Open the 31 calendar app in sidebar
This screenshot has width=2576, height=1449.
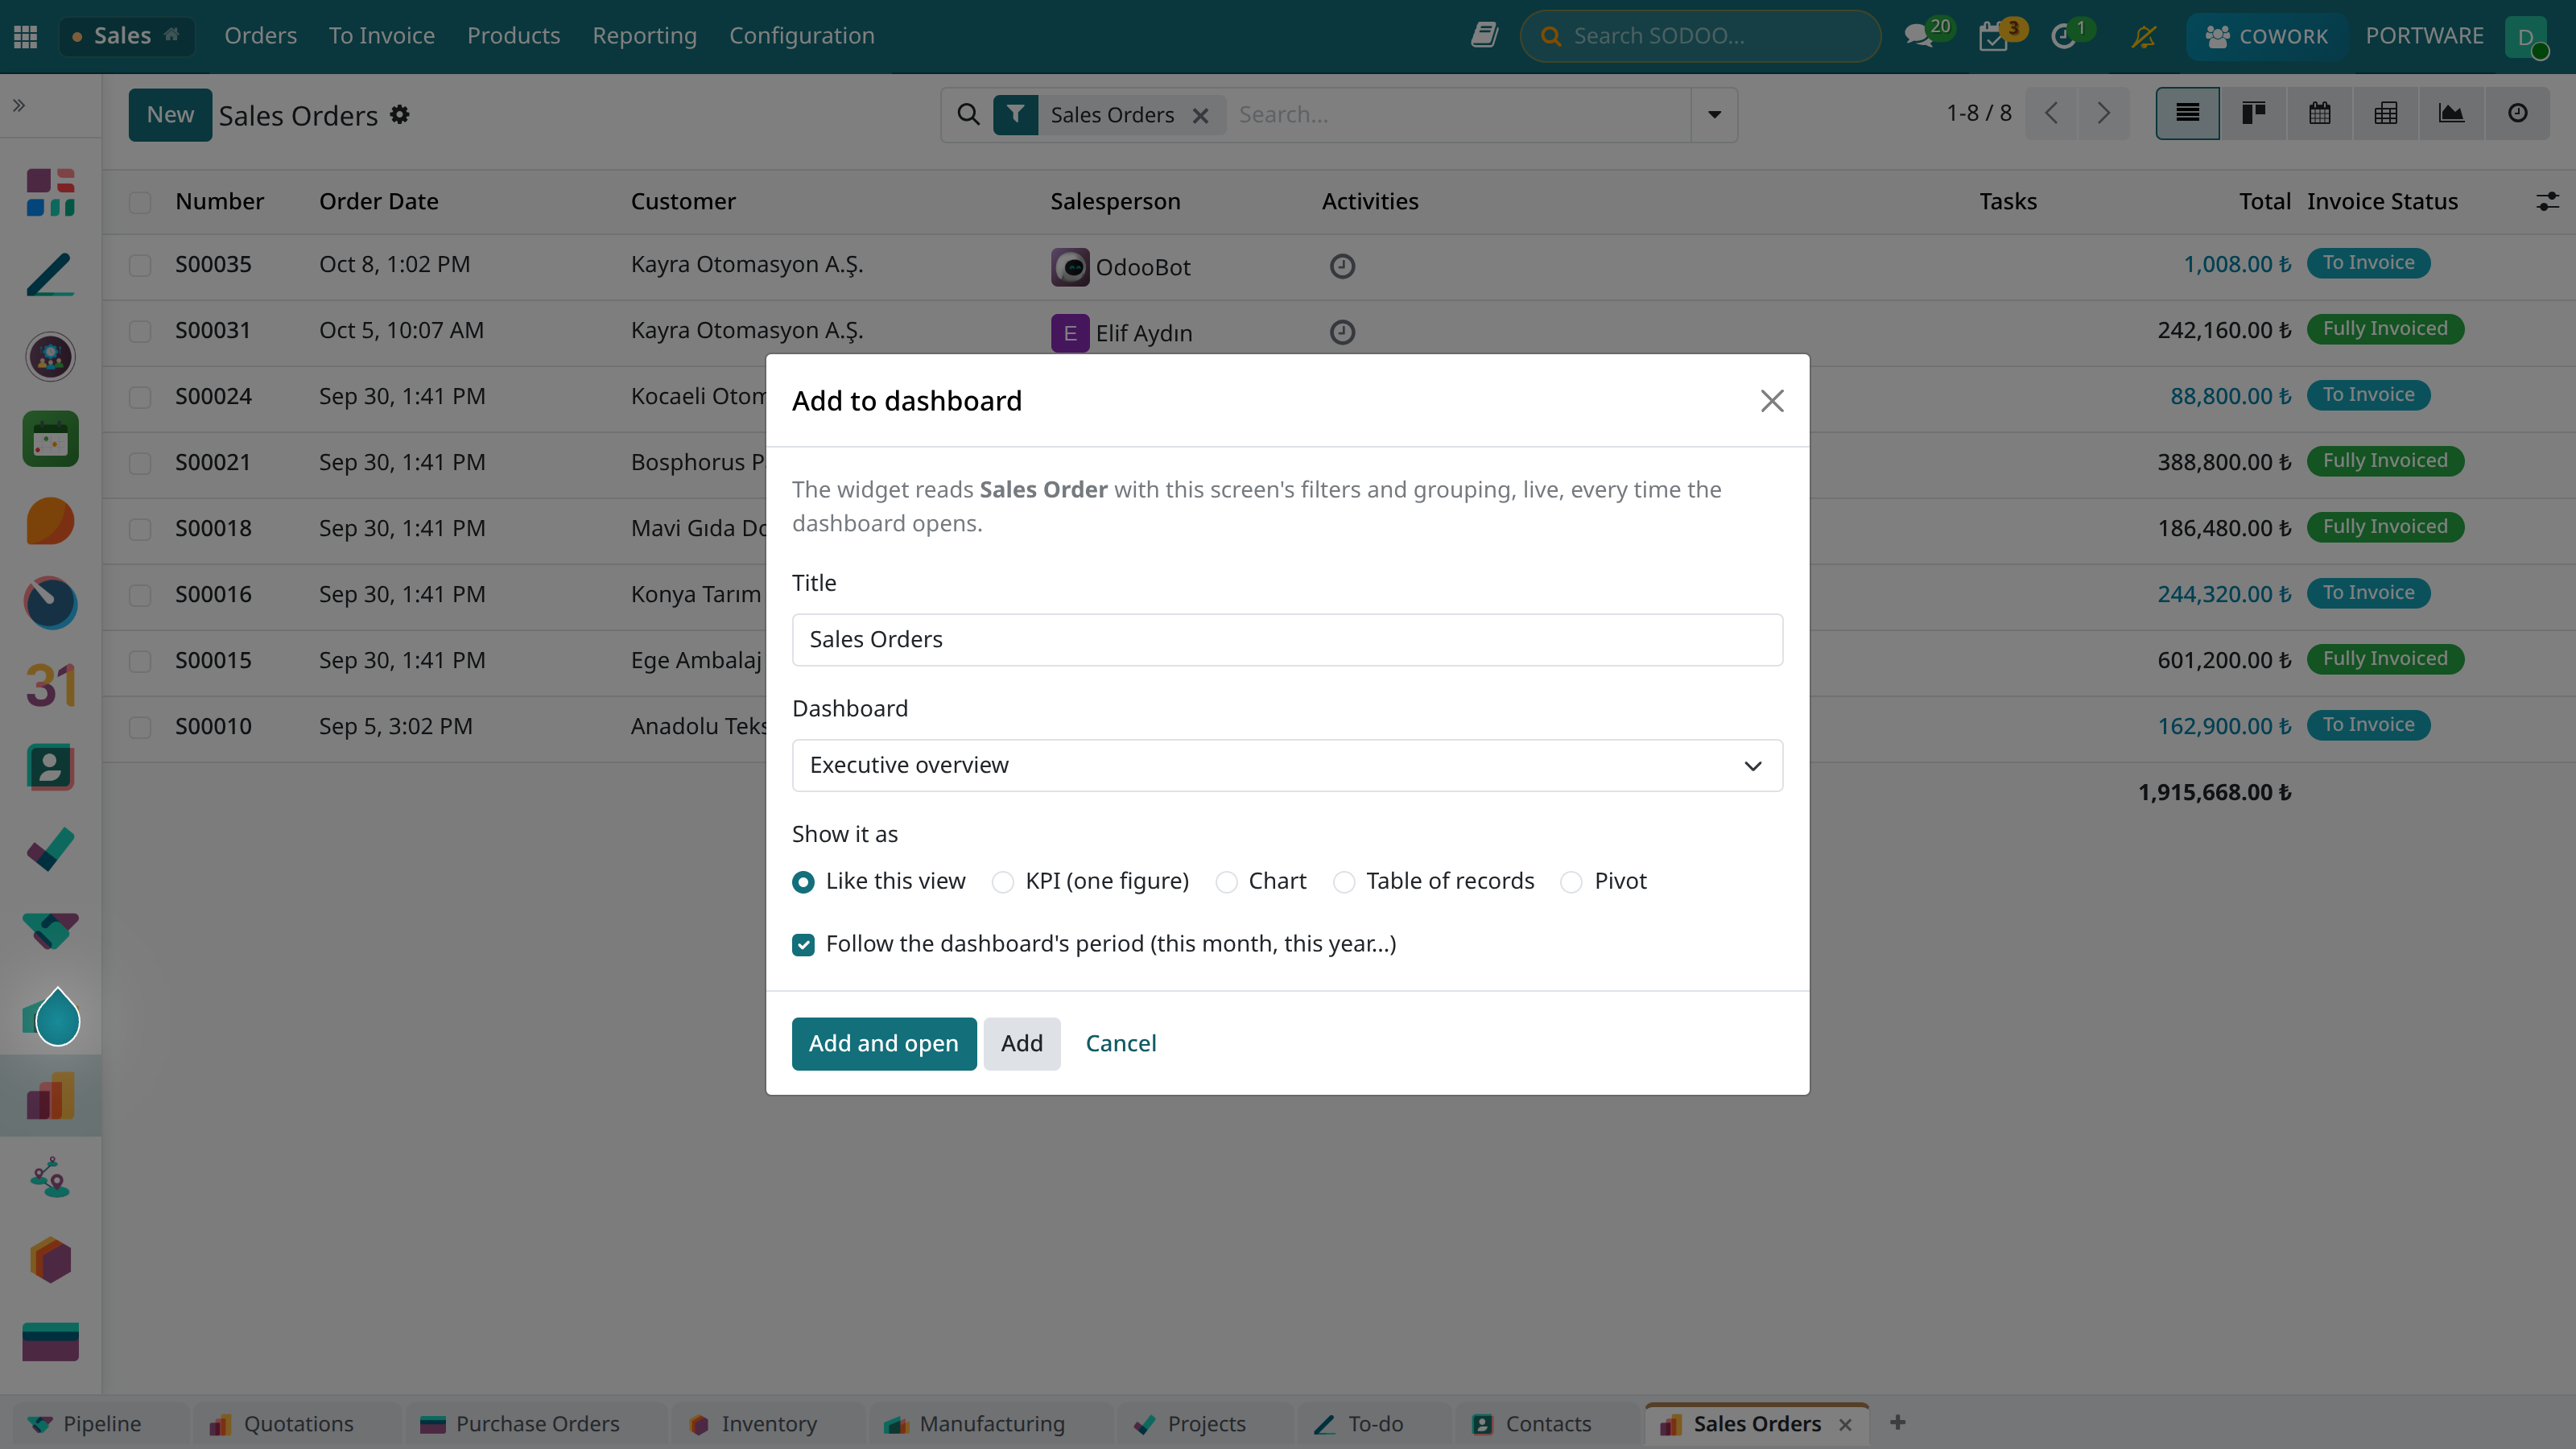click(50, 686)
